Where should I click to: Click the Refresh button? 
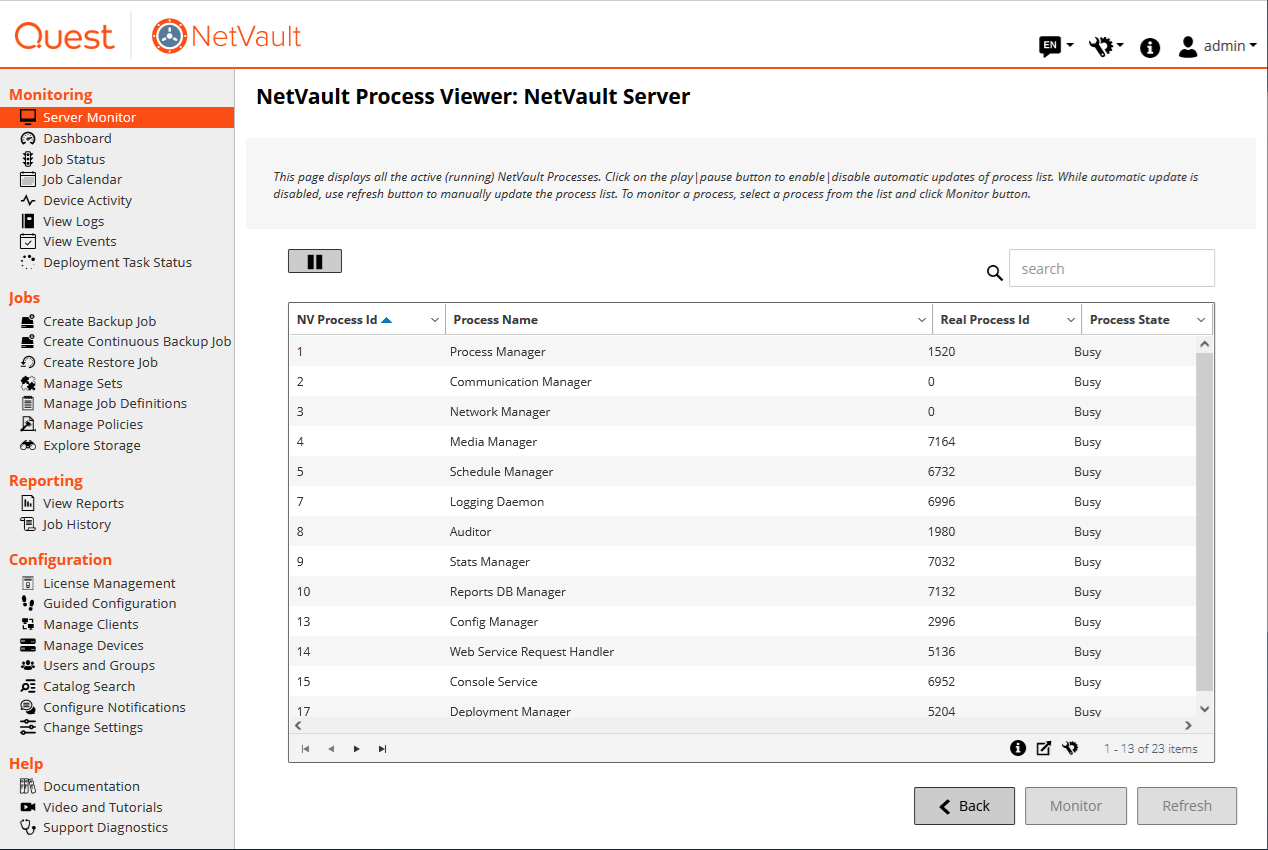coord(1187,806)
